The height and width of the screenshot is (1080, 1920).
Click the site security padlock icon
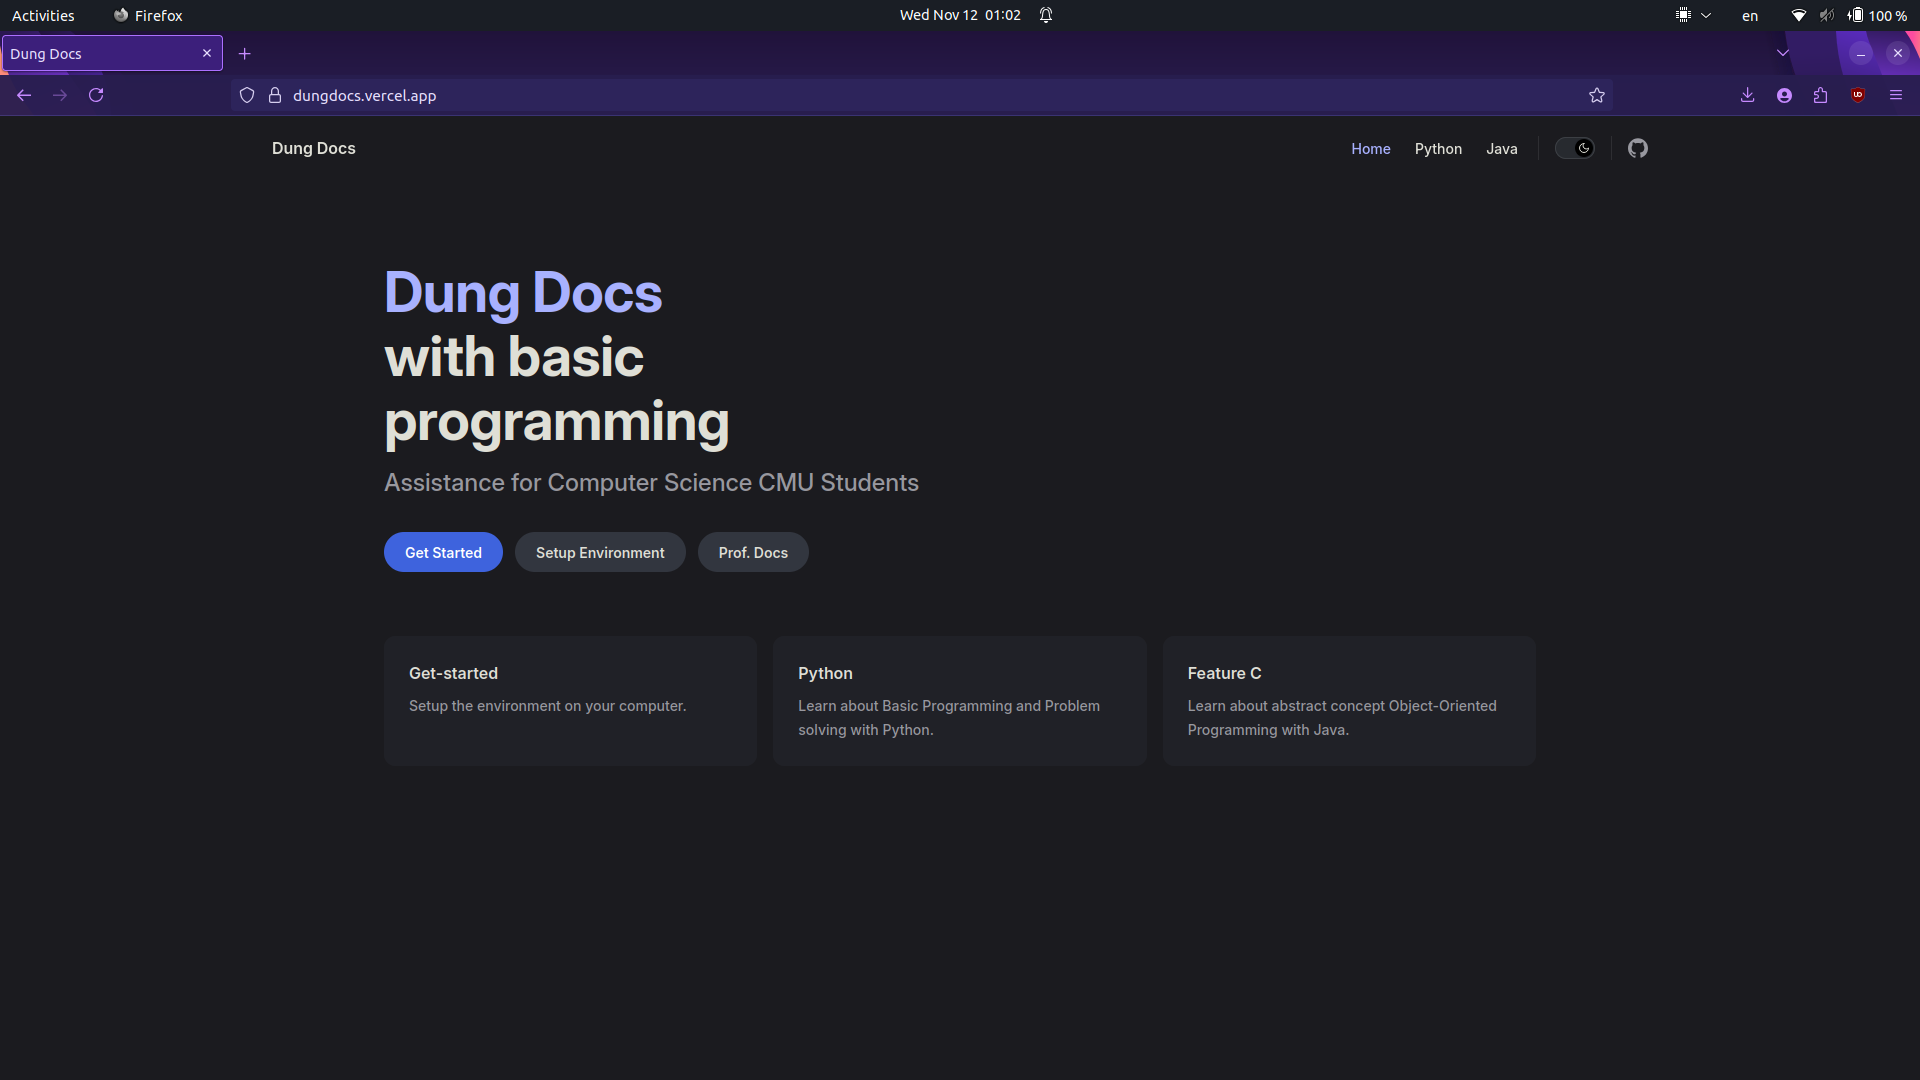[275, 95]
